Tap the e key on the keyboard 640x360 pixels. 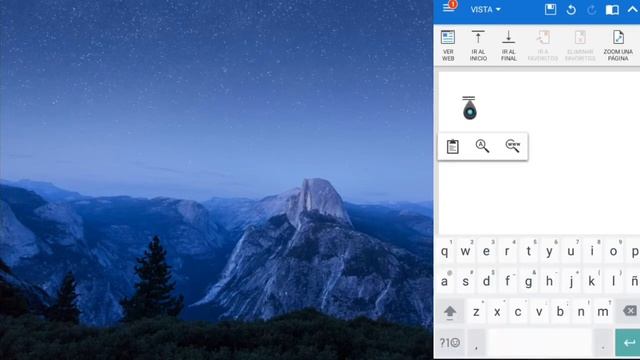[x=486, y=251]
